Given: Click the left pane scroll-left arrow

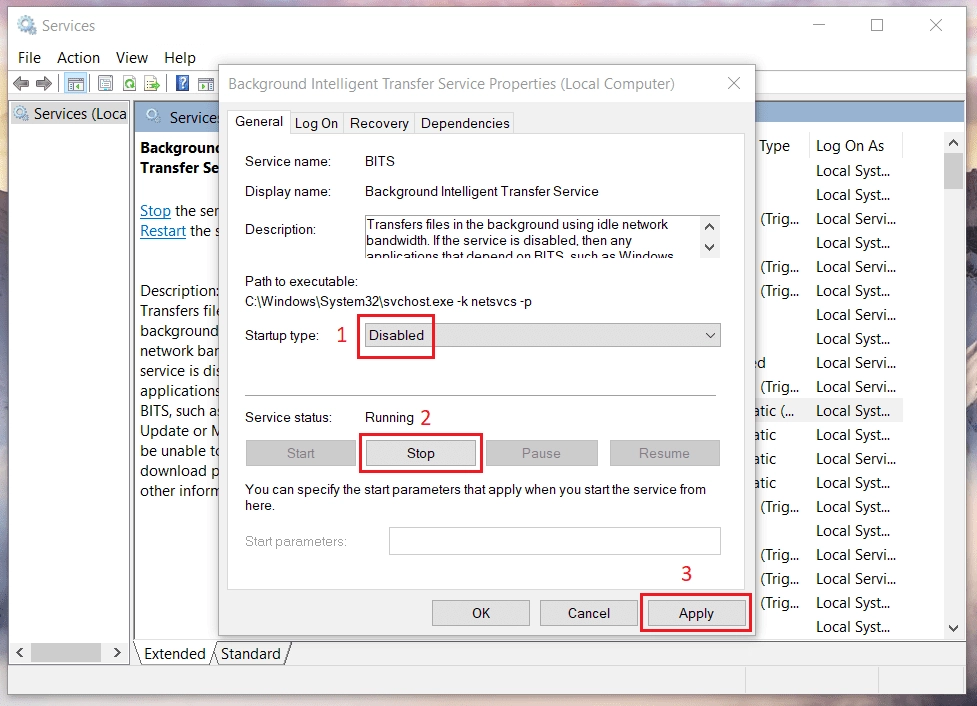Looking at the screenshot, I should click(20, 652).
